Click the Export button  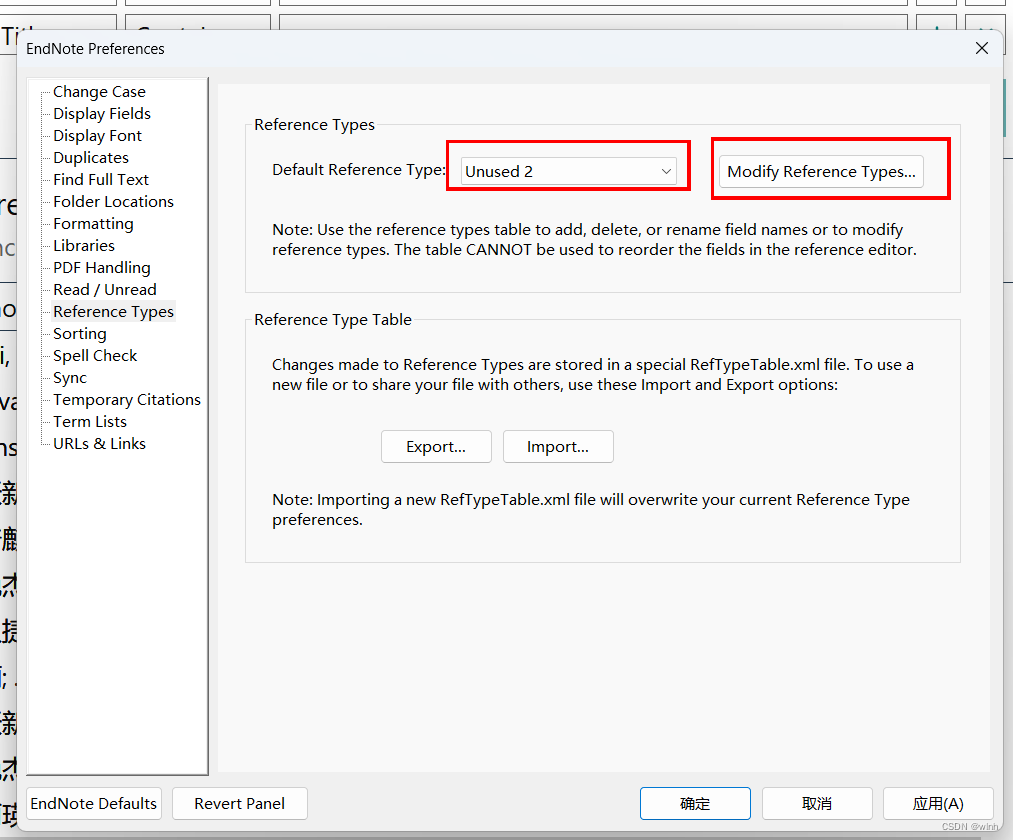pyautogui.click(x=436, y=446)
